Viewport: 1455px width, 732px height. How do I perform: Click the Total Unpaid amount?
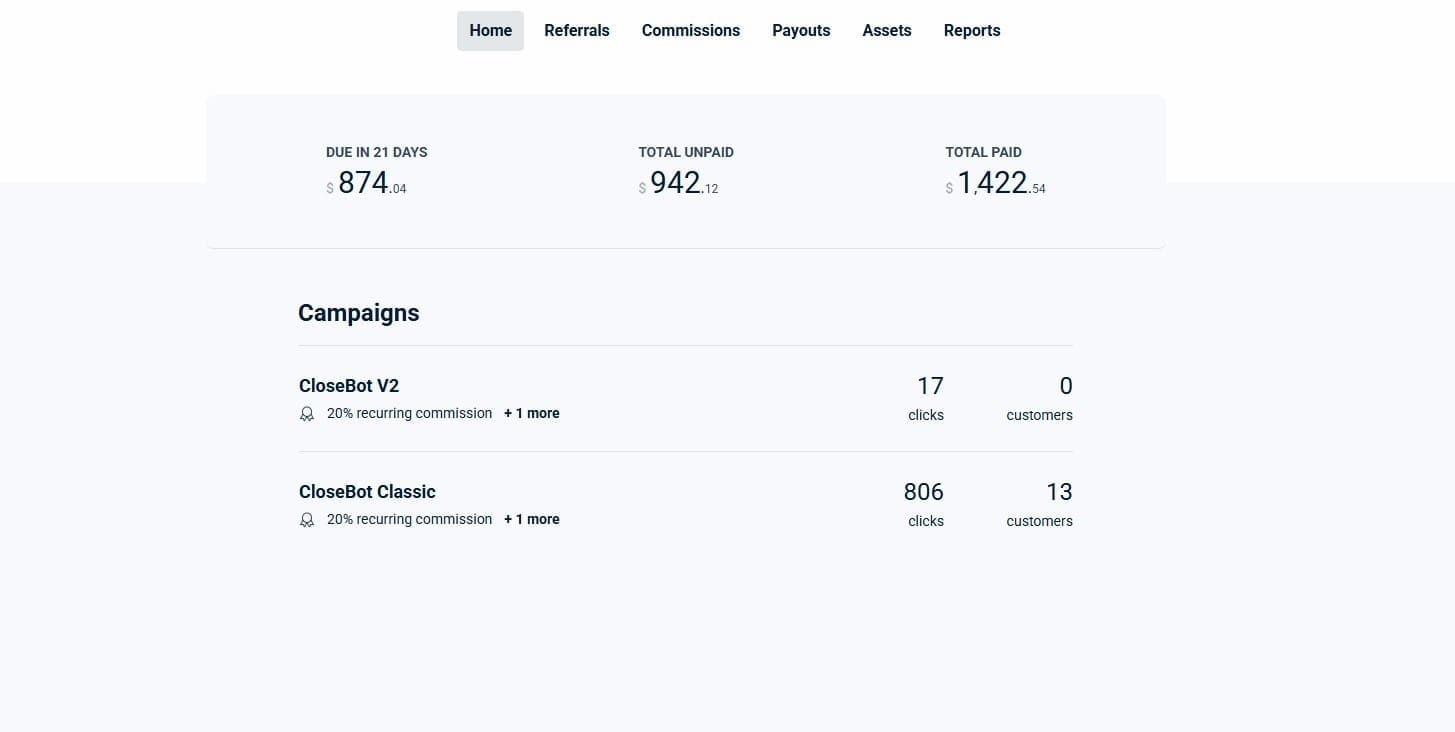pyautogui.click(x=678, y=184)
